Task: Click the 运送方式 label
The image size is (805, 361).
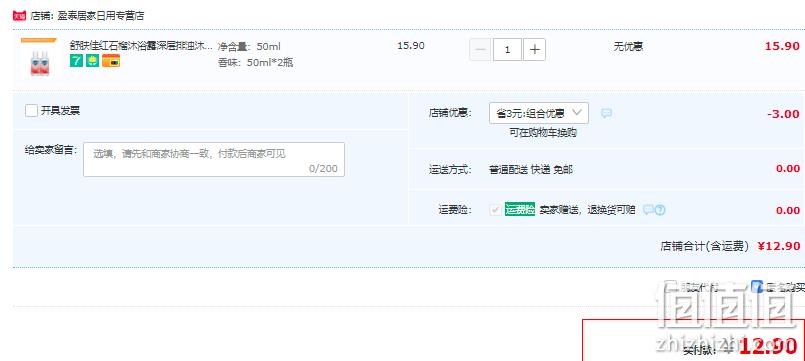Action: (450, 169)
